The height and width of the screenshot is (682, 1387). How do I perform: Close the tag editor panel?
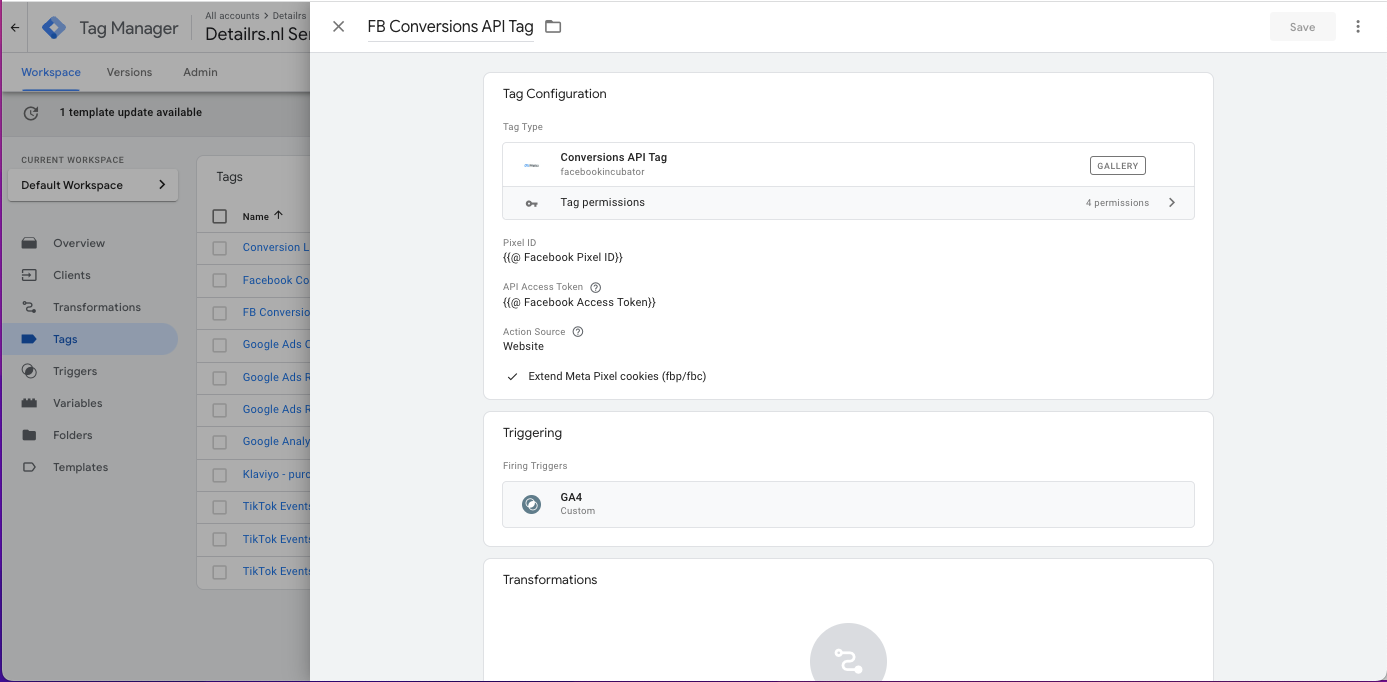point(339,27)
